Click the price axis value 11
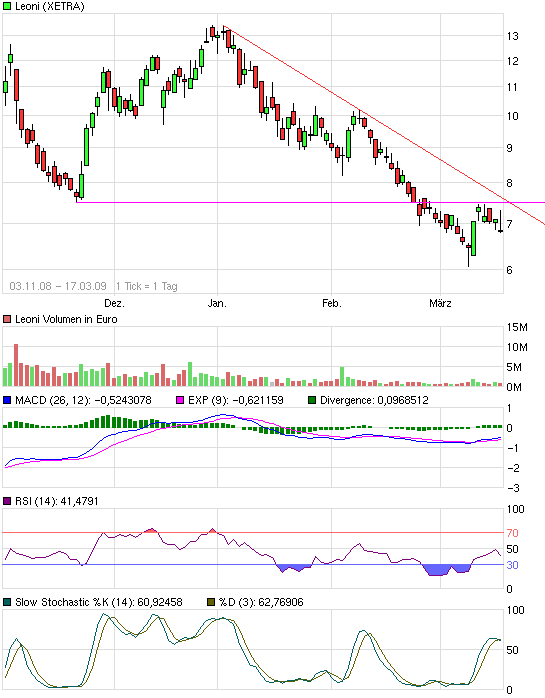The image size is (545, 698). [x=512, y=87]
